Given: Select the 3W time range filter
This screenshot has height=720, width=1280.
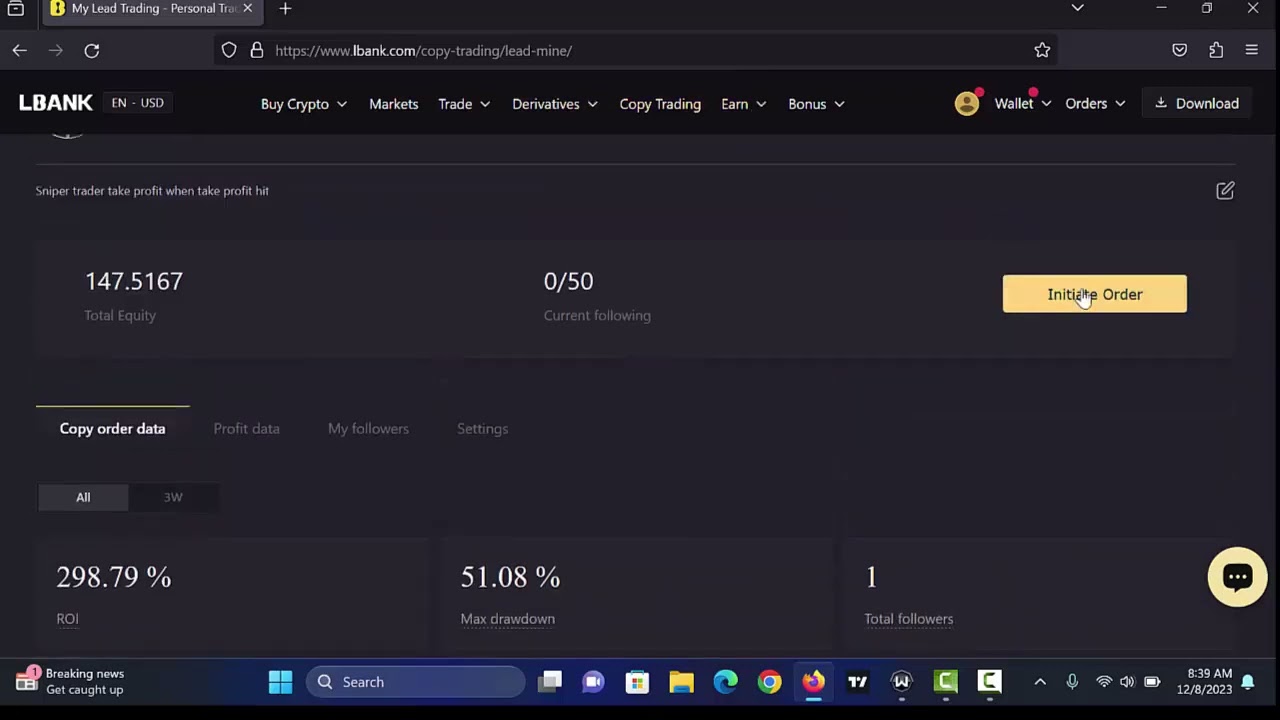Looking at the screenshot, I should 173,497.
